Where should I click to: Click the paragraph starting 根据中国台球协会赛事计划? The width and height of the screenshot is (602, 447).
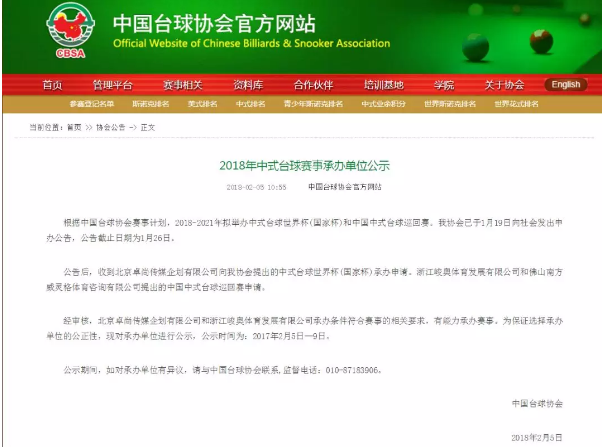pos(304,230)
